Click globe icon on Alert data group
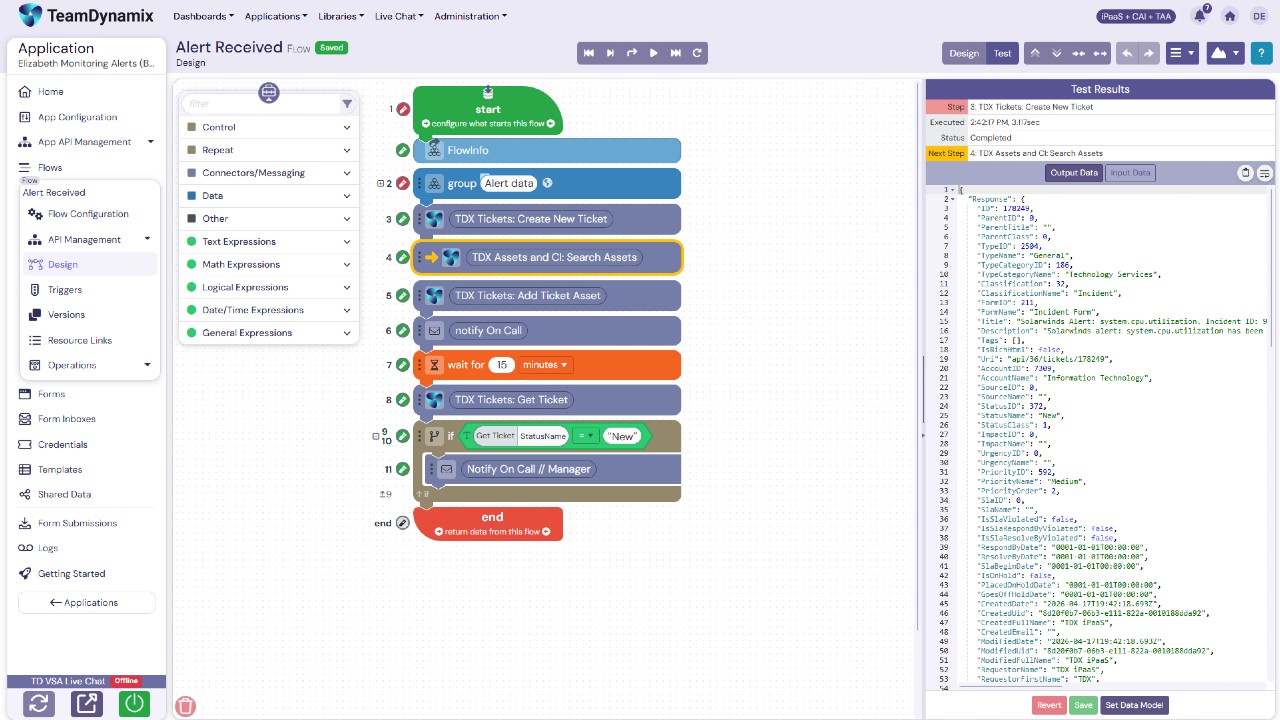Image resolution: width=1280 pixels, height=720 pixels. pos(547,183)
